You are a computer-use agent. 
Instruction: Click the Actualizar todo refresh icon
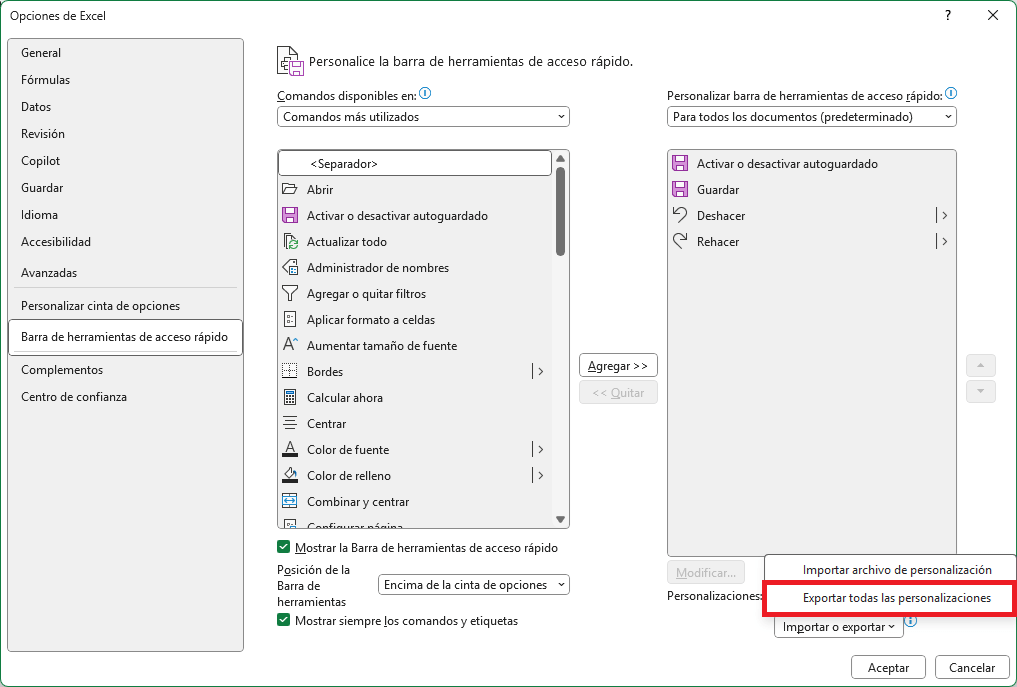pos(289,241)
